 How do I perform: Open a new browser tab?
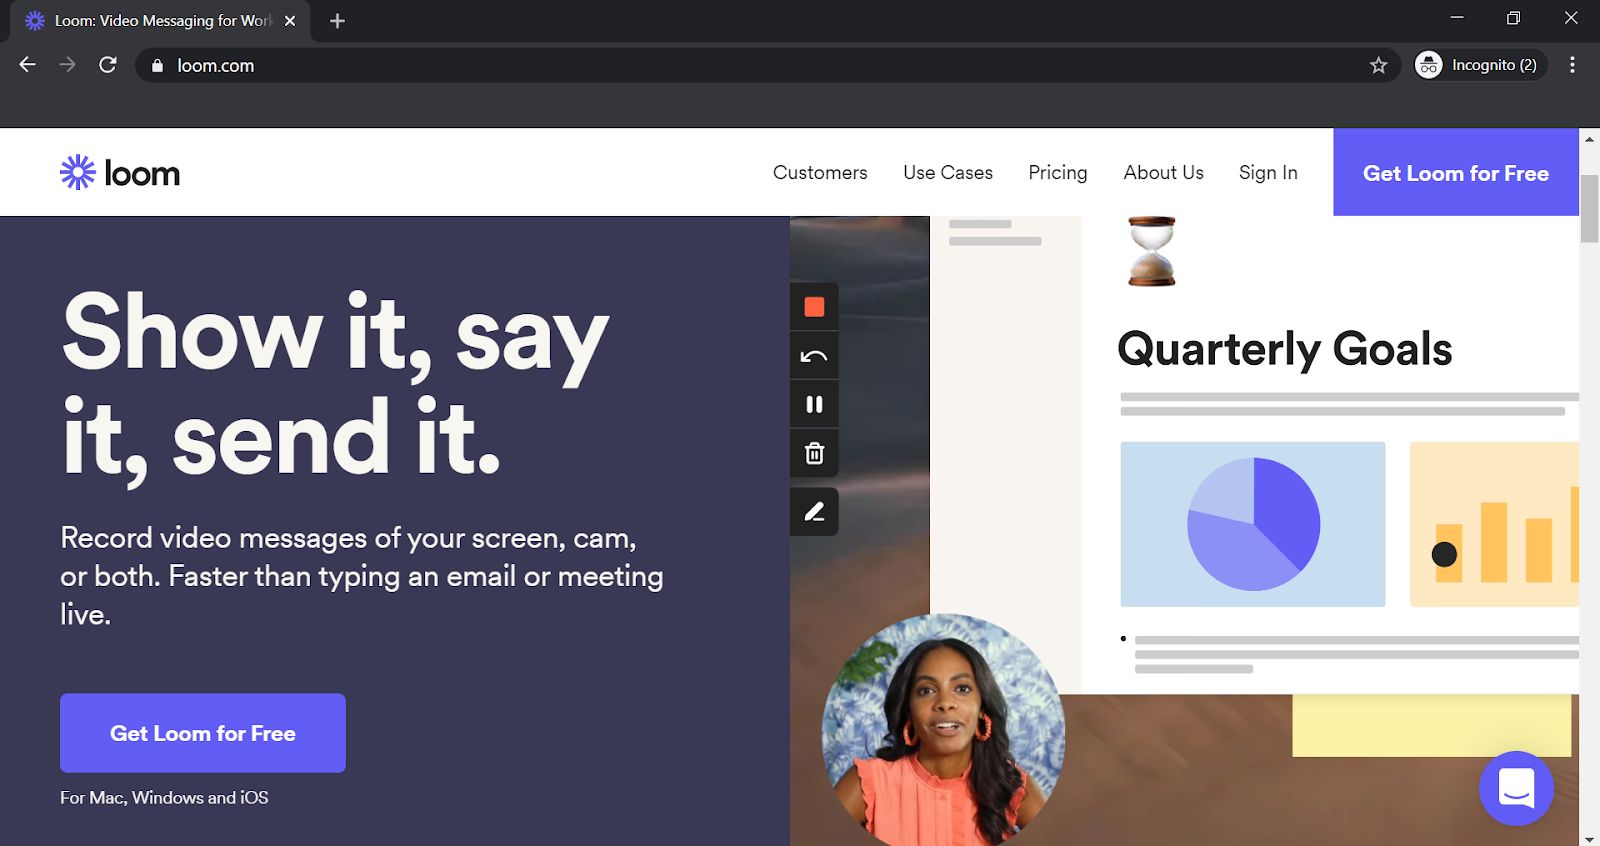[337, 21]
